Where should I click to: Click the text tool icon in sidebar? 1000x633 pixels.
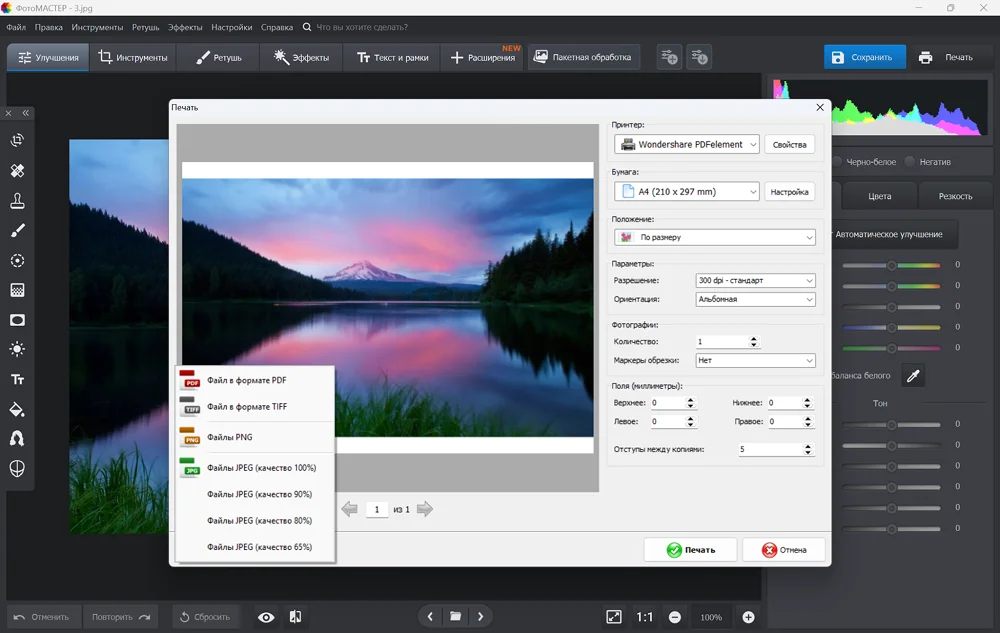coord(17,380)
